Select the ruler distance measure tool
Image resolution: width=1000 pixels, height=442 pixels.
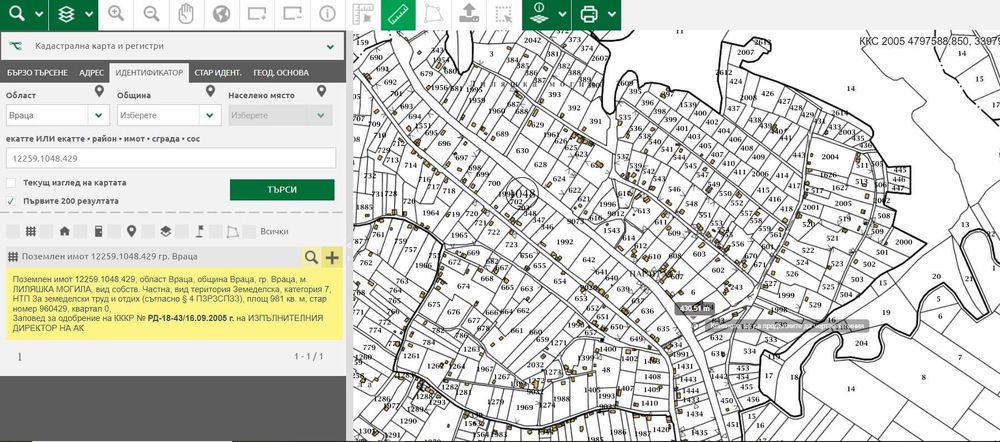(x=397, y=14)
